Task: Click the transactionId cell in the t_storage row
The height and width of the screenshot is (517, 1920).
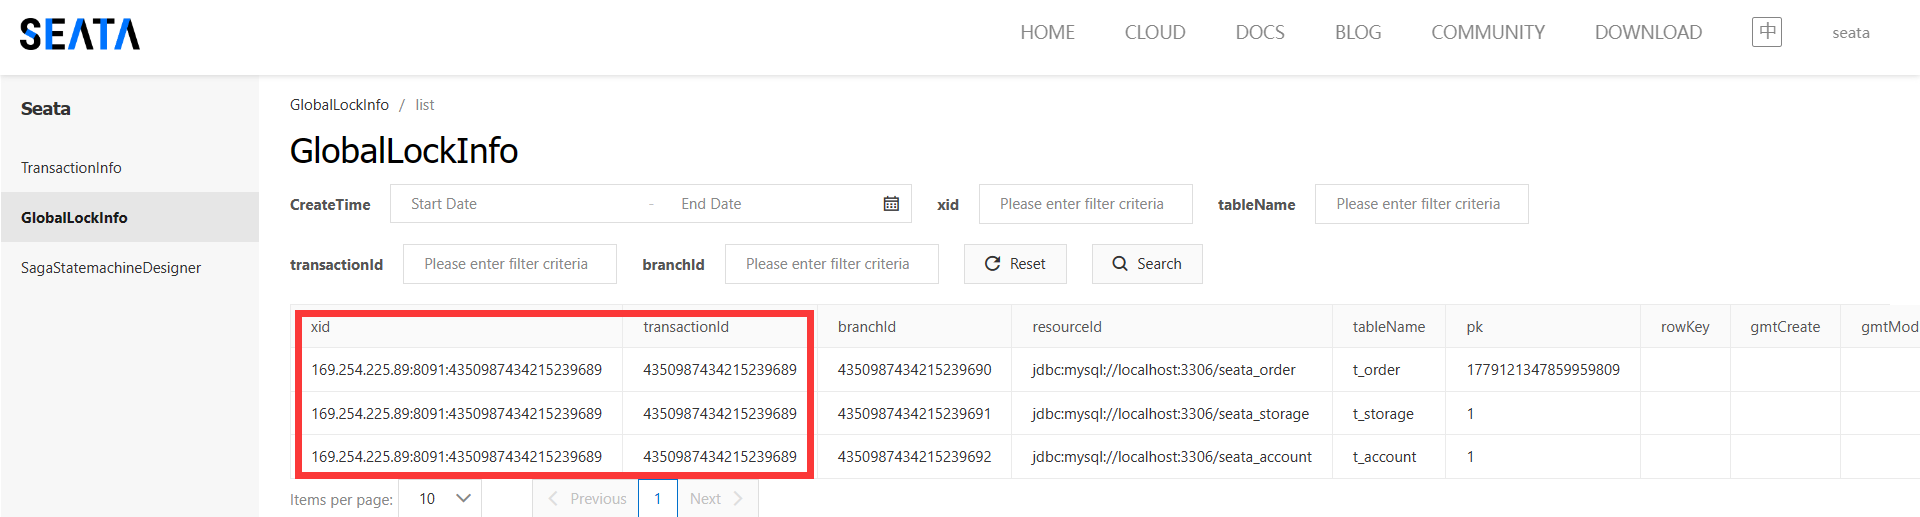Action: coord(720,414)
